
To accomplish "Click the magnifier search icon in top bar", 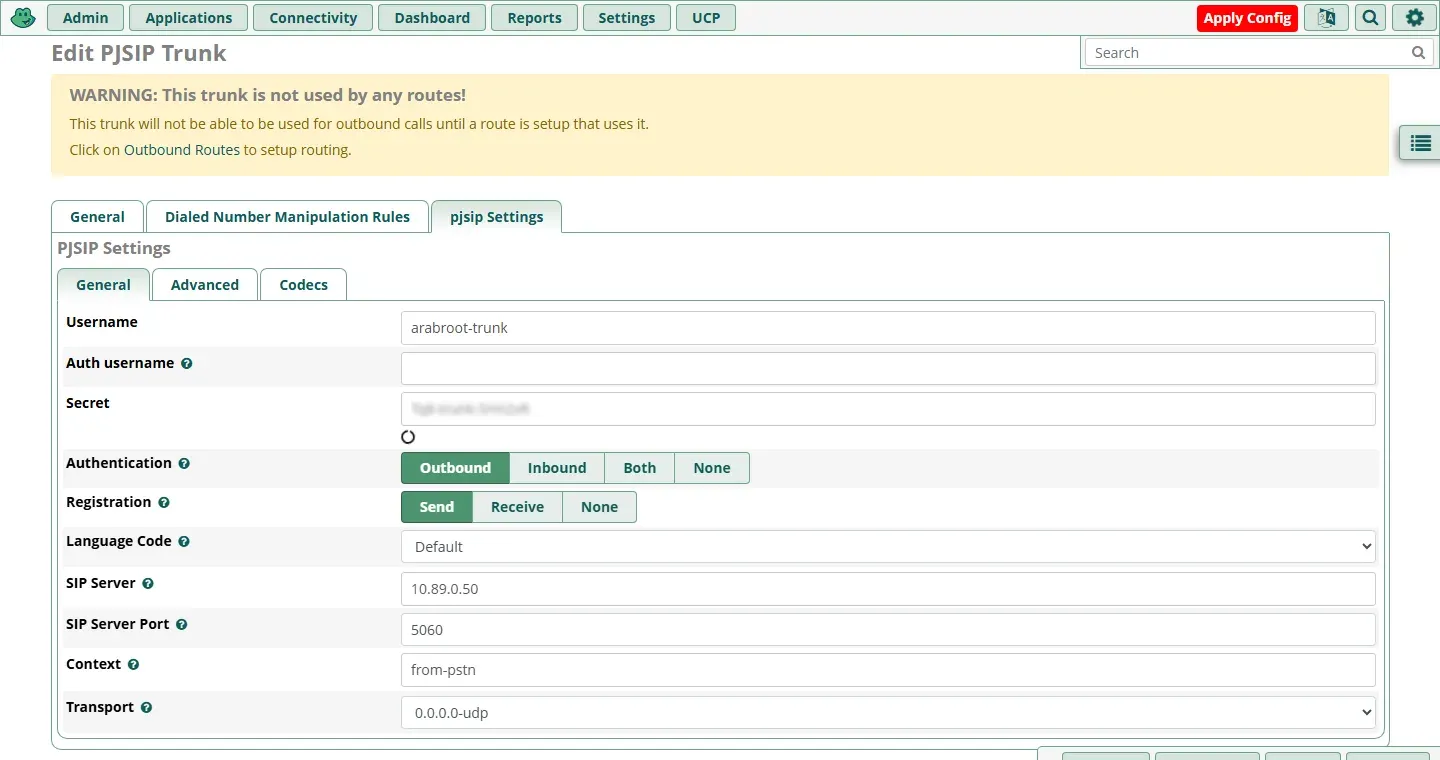I will tap(1371, 18).
